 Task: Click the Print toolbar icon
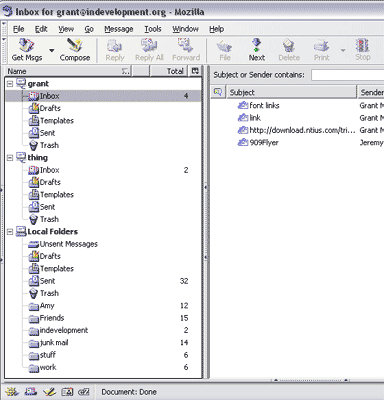tap(321, 46)
